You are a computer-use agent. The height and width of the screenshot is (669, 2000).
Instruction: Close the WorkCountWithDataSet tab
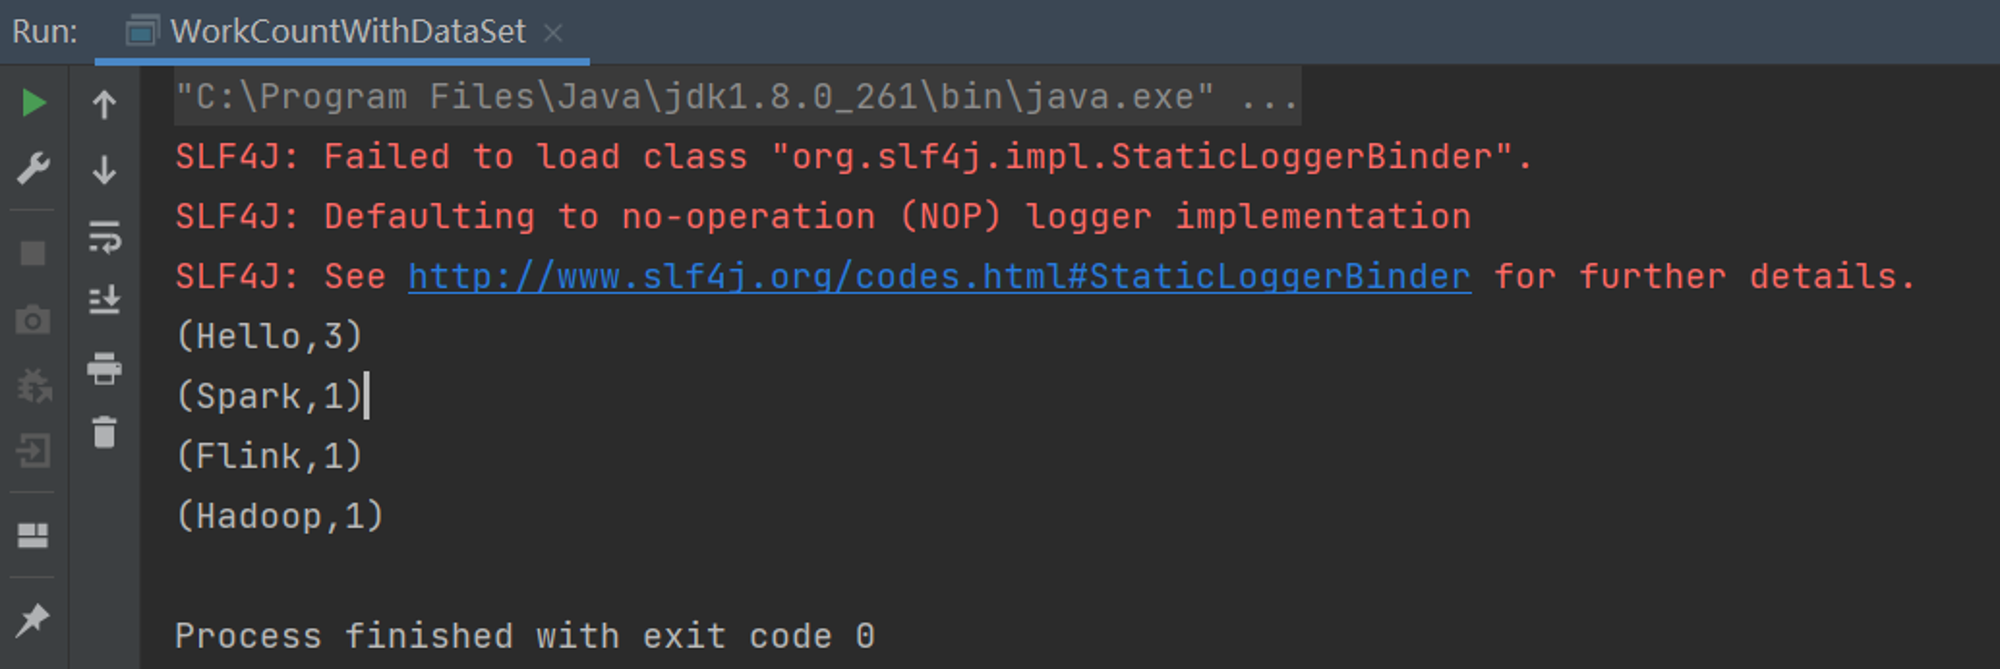[553, 33]
